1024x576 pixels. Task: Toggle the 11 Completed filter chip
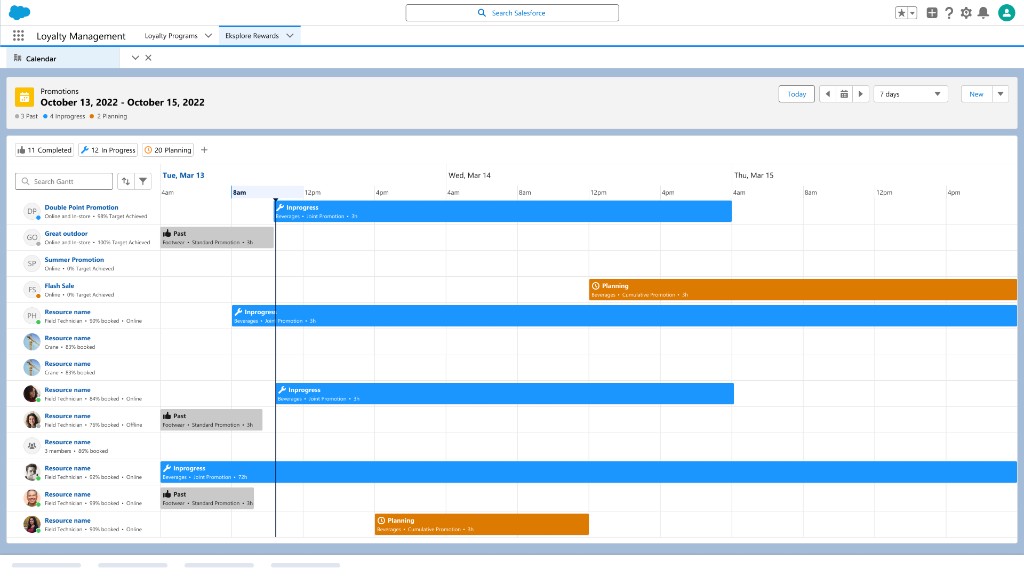44,150
